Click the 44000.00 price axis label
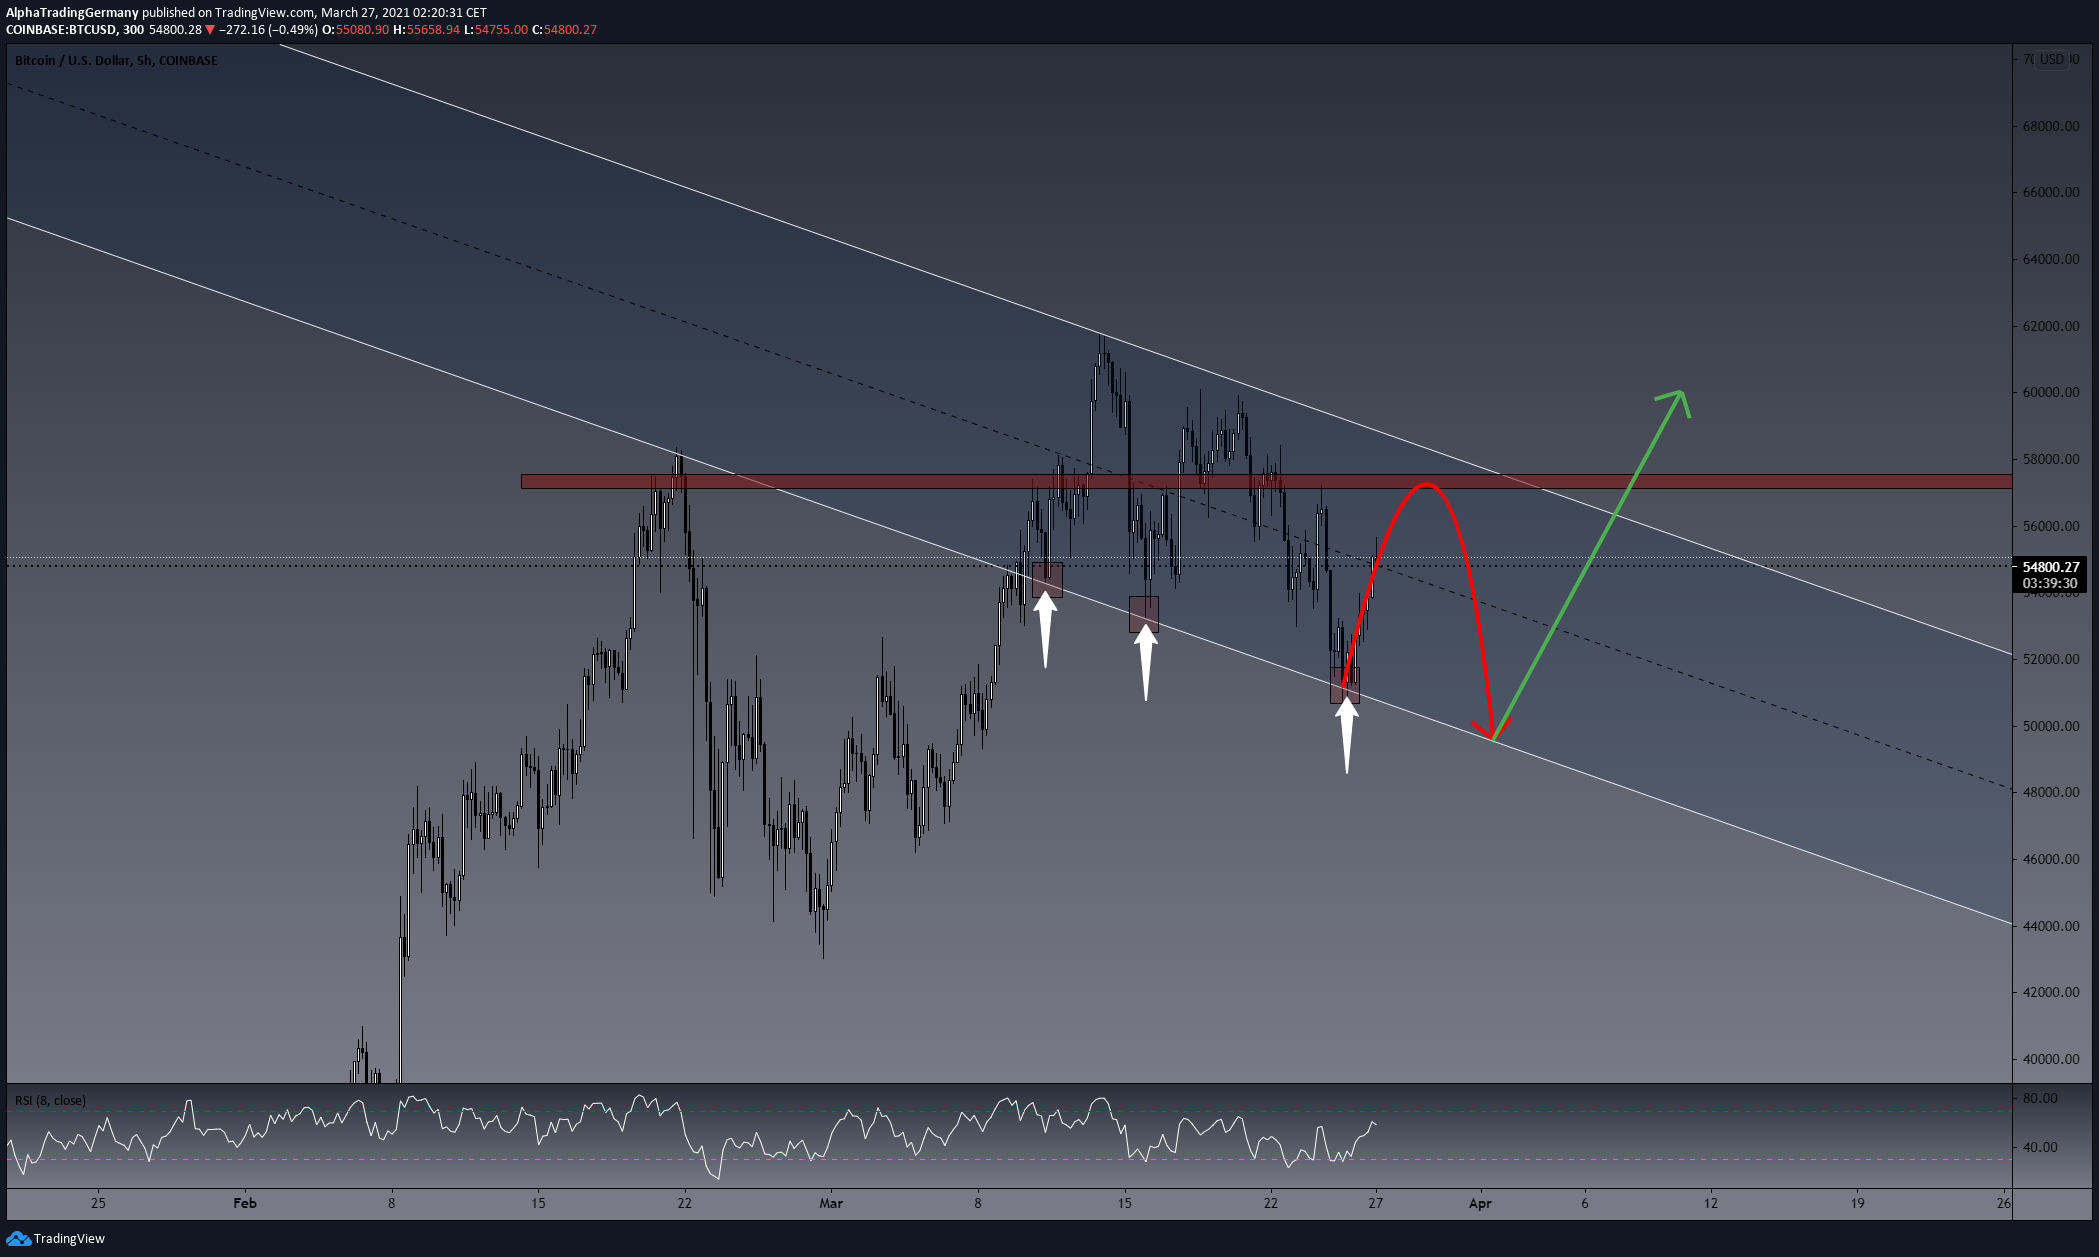2099x1257 pixels. click(2050, 926)
